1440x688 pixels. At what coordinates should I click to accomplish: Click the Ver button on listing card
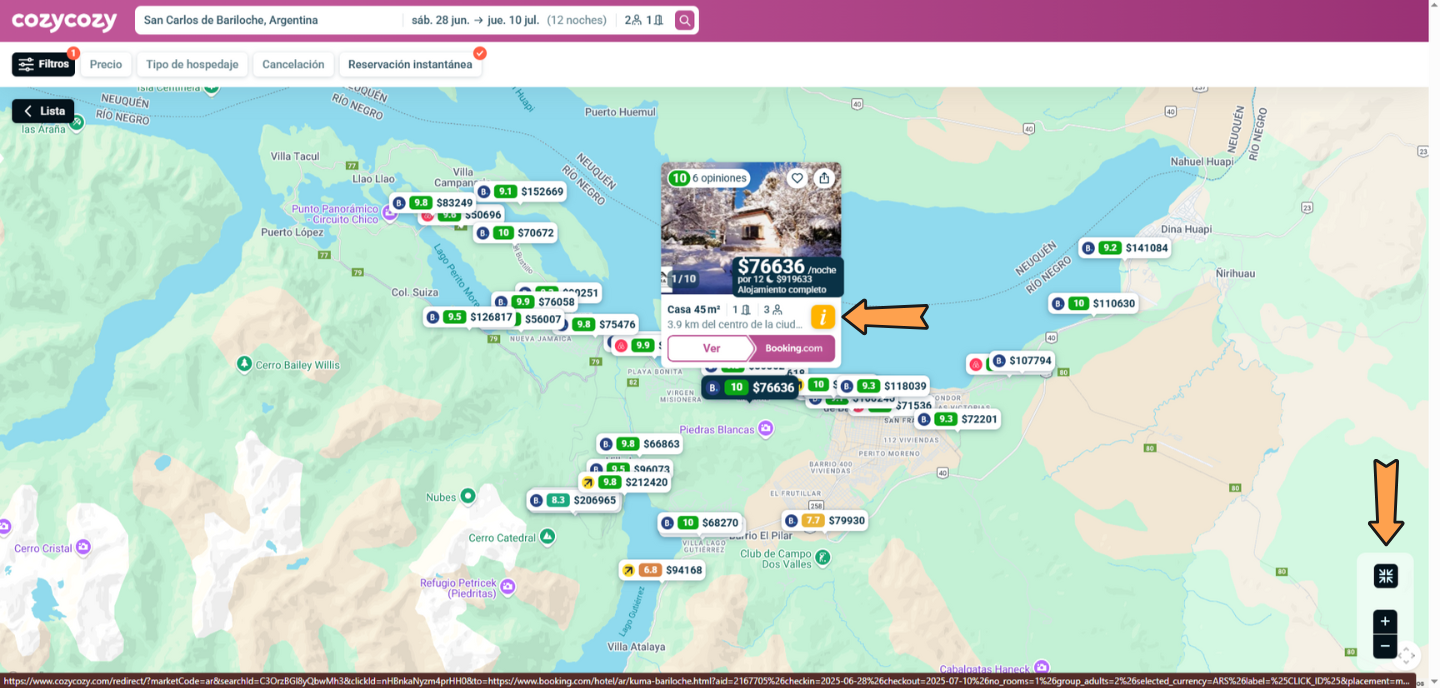coord(711,348)
